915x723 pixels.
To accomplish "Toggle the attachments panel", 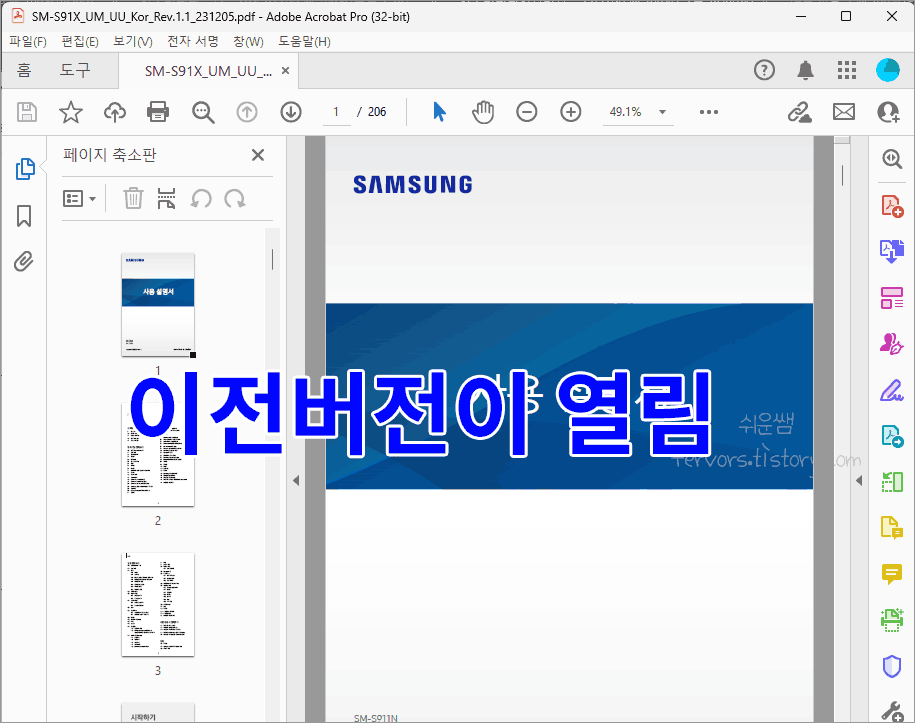I will point(23,261).
